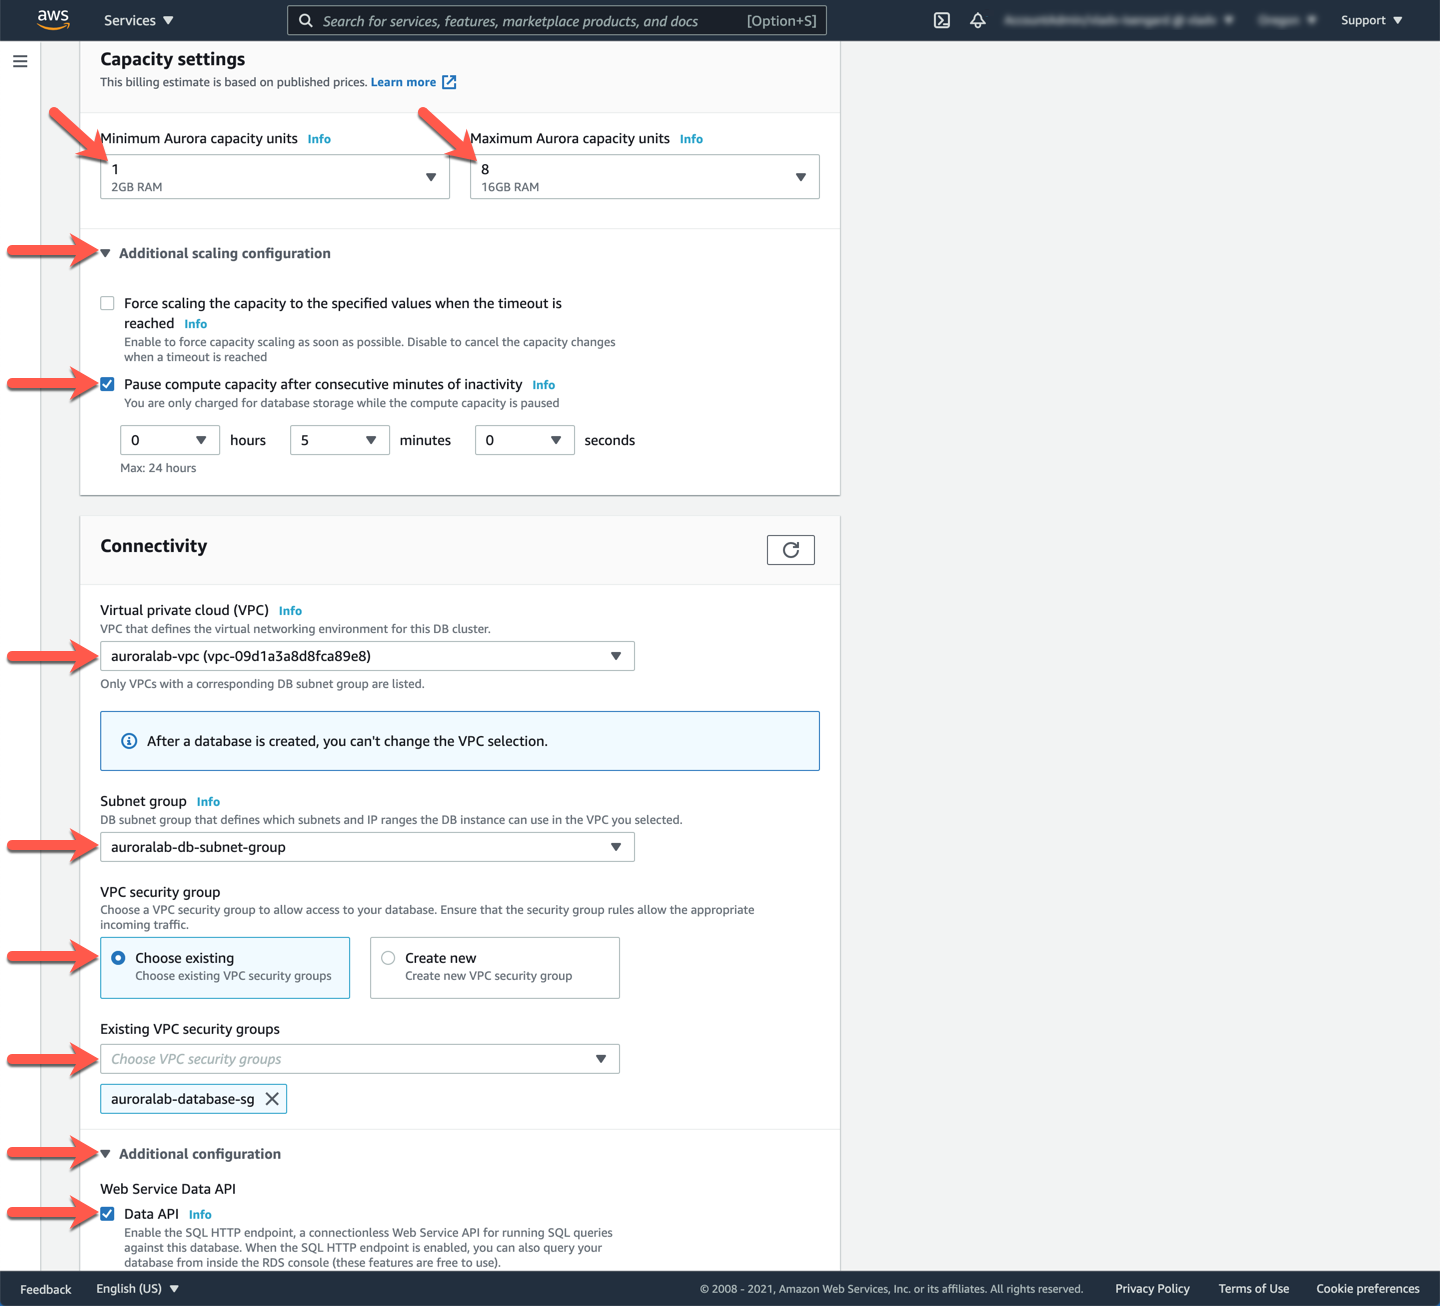Collapse the Additional scaling configuration section
The image size is (1440, 1306).
coord(106,254)
